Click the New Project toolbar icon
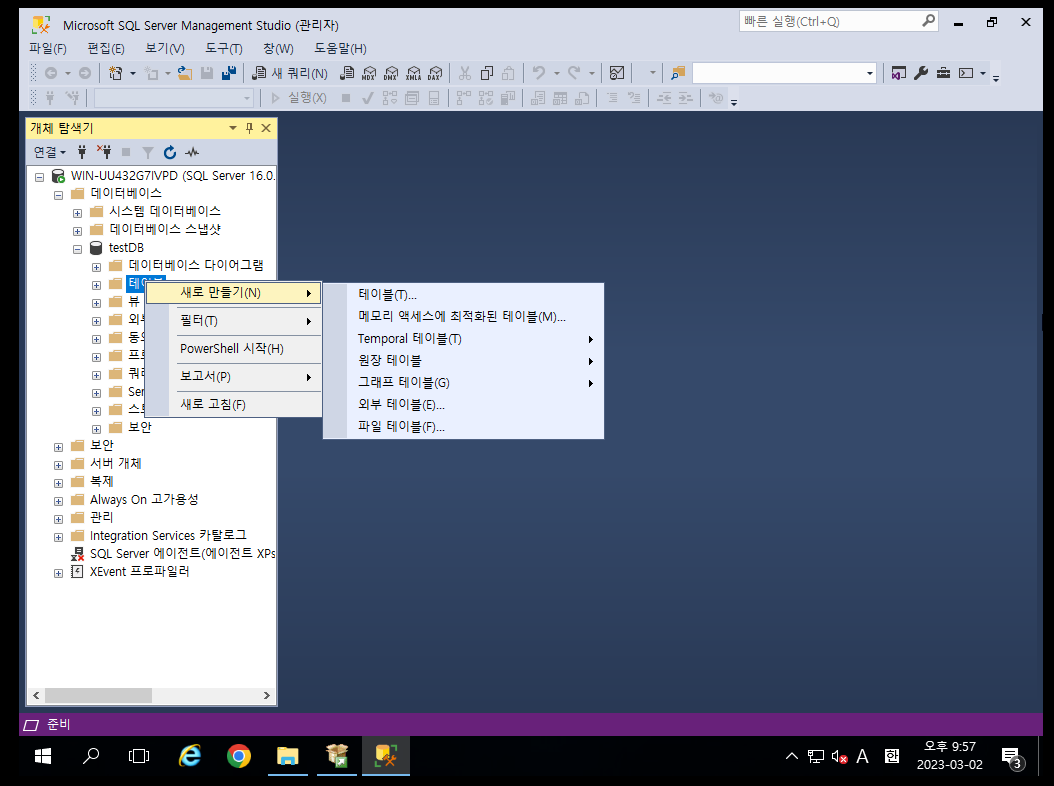This screenshot has height=786, width=1054. pos(116,73)
